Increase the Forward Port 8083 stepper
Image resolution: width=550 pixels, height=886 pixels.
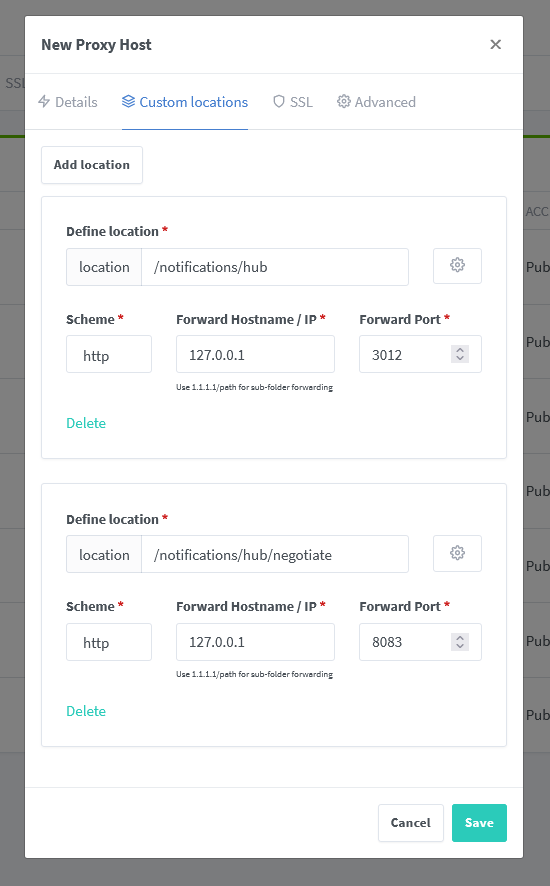[460, 637]
